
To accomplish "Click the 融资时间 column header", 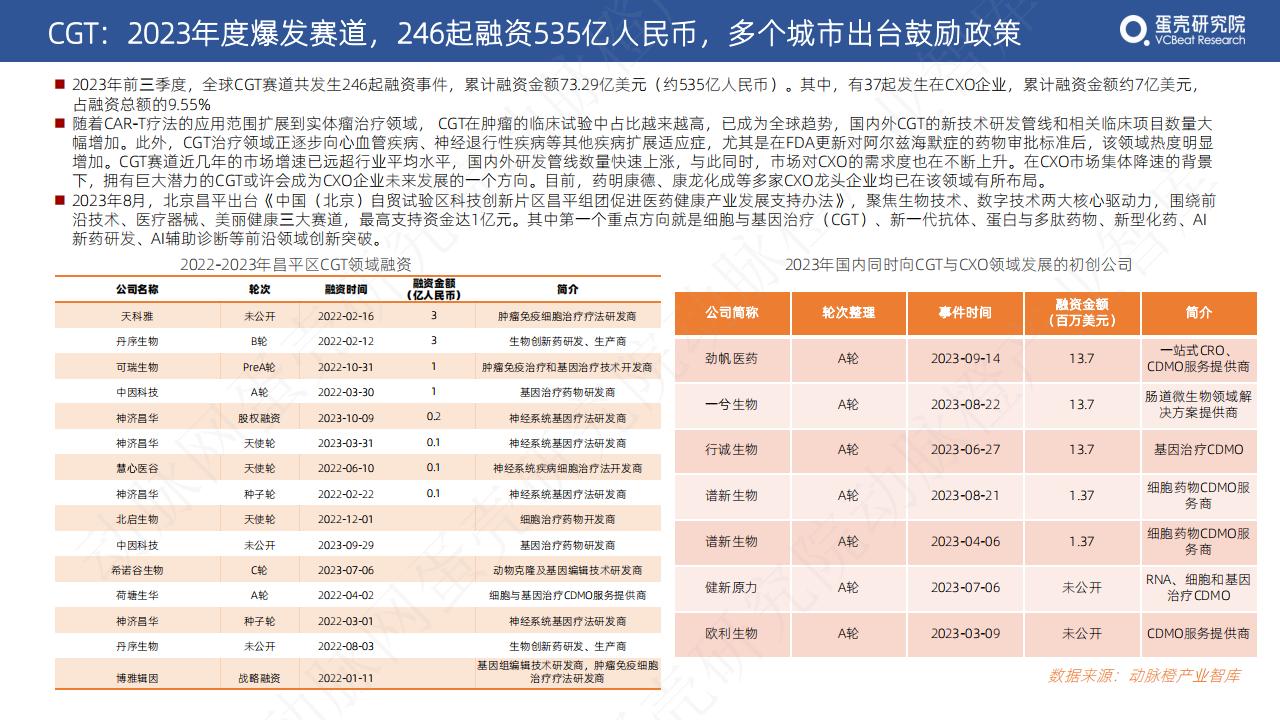I will point(346,289).
